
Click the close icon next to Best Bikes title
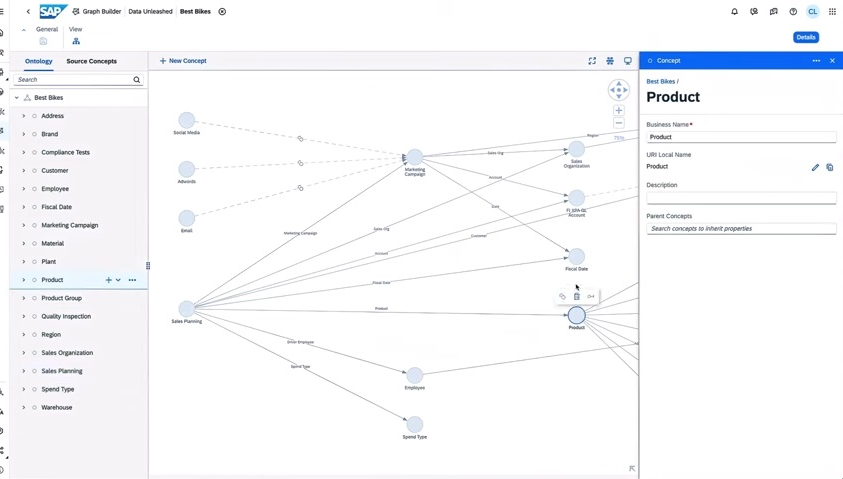coord(222,11)
